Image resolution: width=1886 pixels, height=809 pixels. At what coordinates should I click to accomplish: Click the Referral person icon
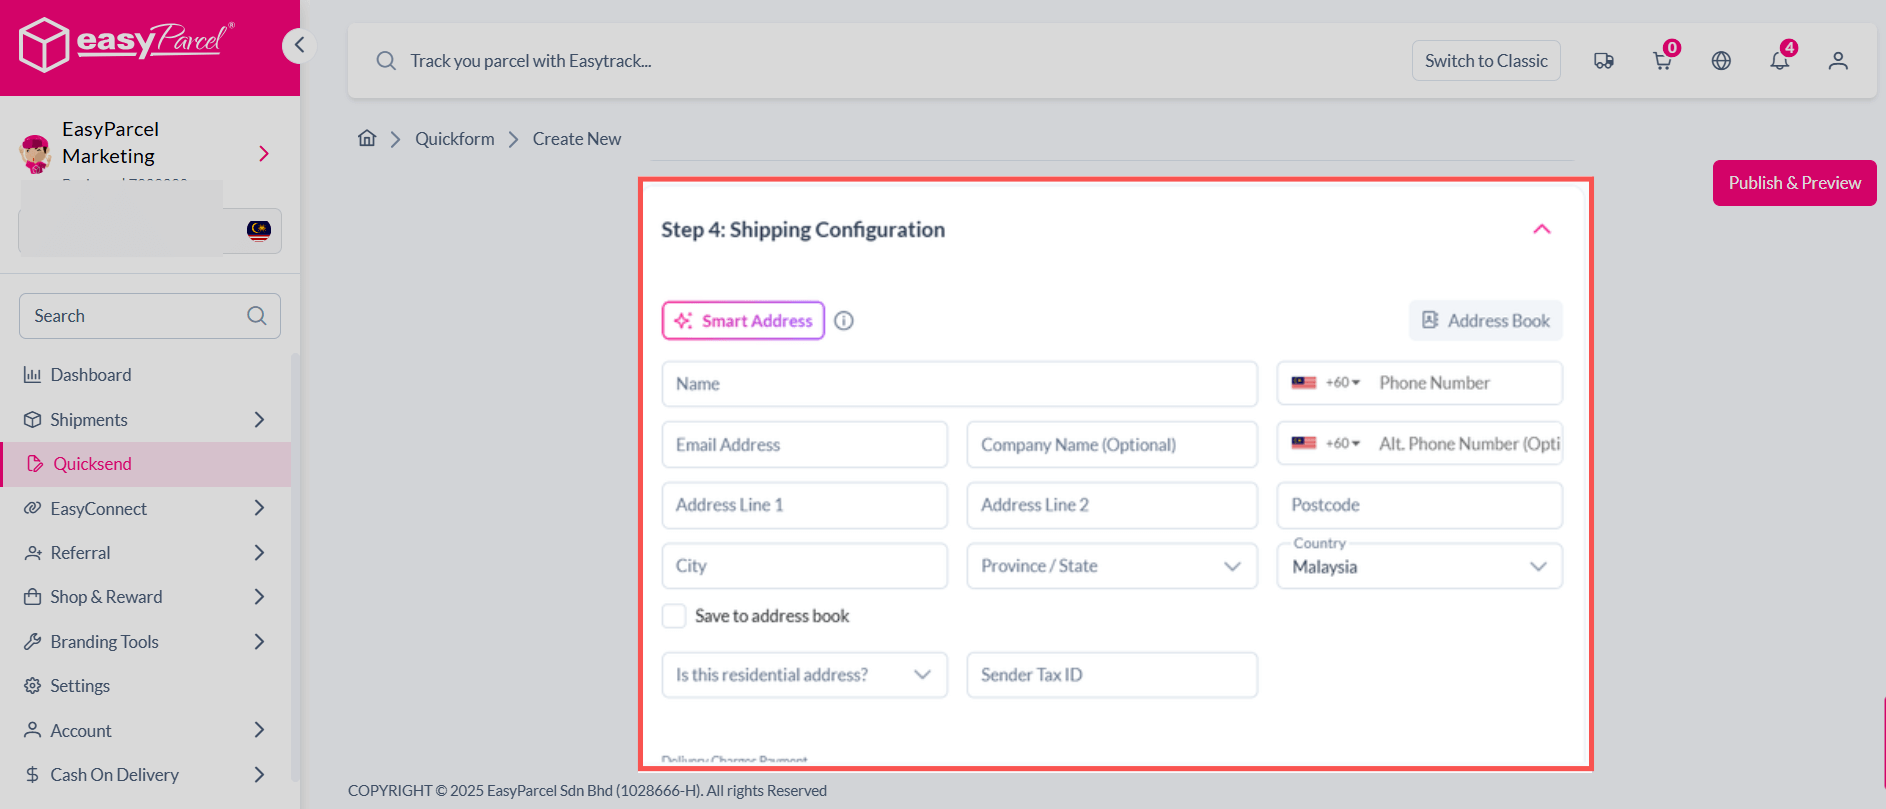click(x=32, y=553)
